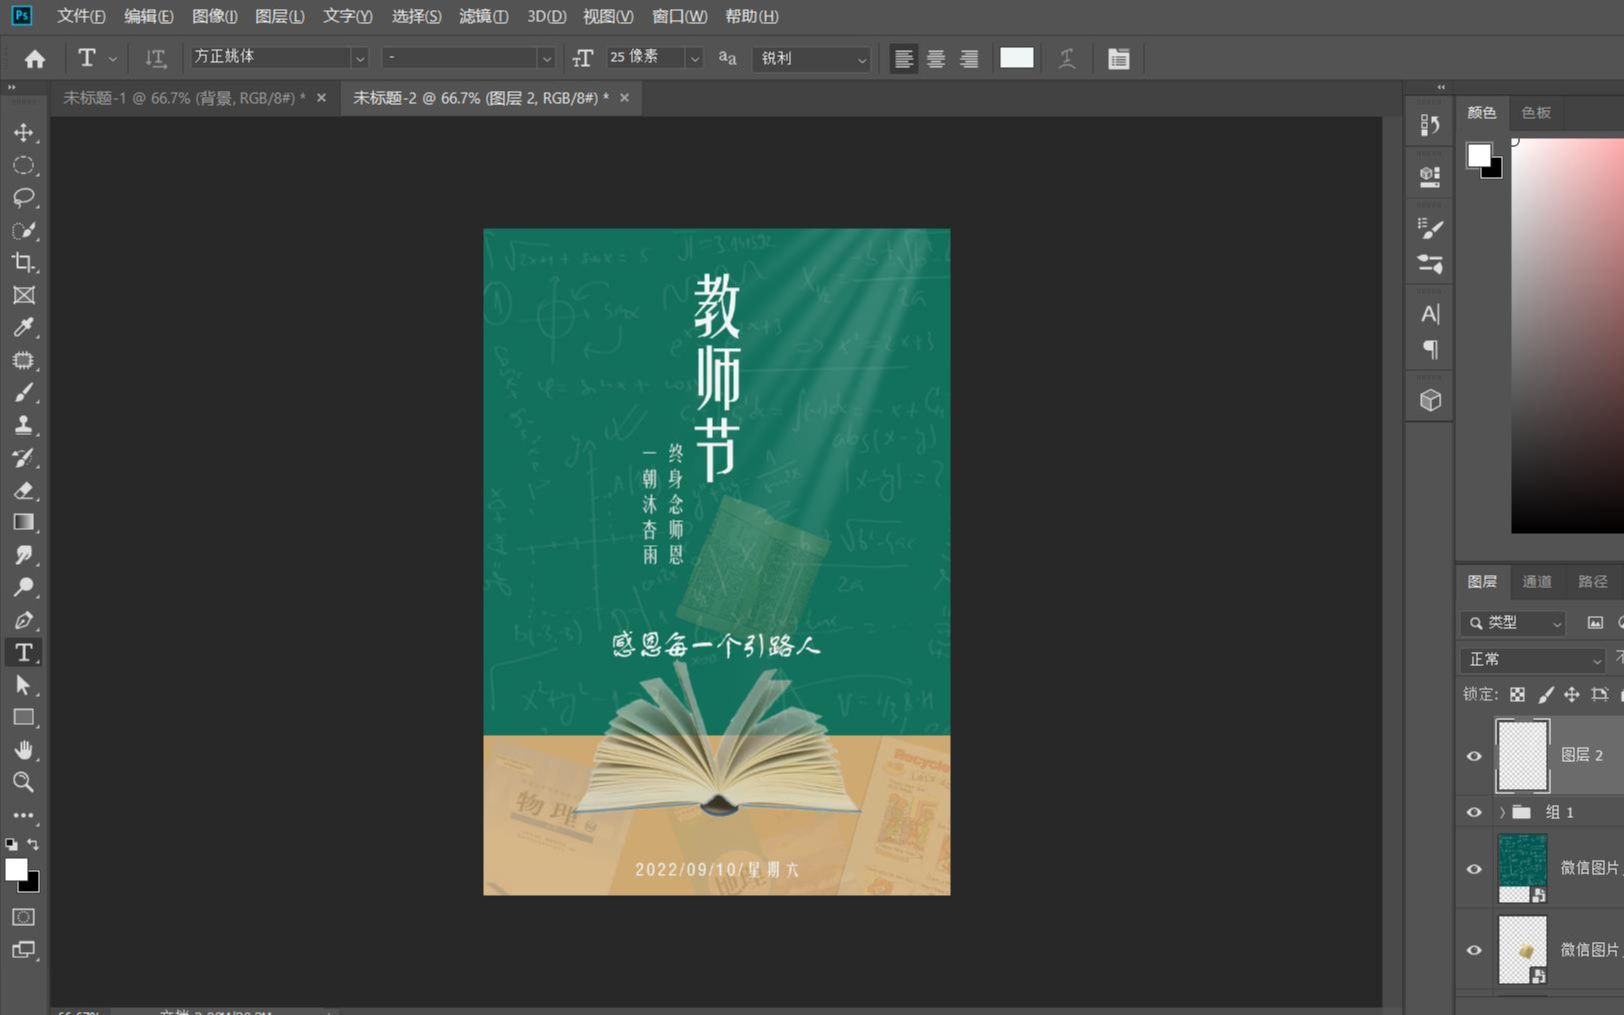Screen dimensions: 1624x1015
Task: Click the Color panel foreground swatch
Action: point(1479,155)
